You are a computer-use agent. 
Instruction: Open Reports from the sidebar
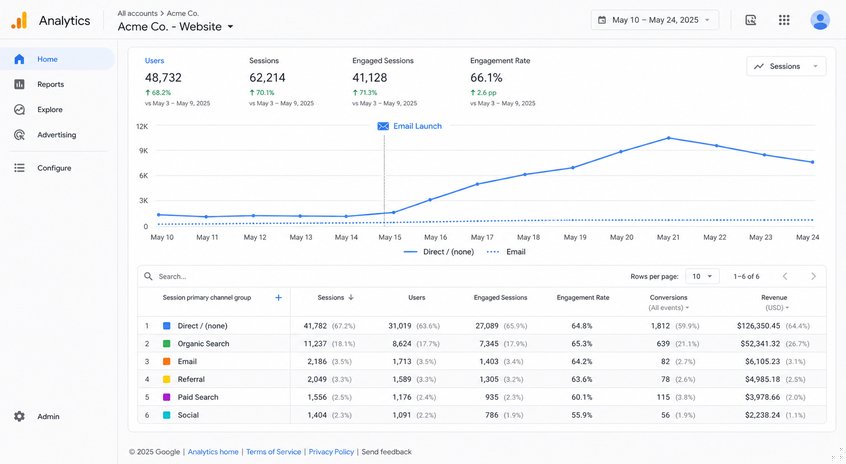(50, 84)
